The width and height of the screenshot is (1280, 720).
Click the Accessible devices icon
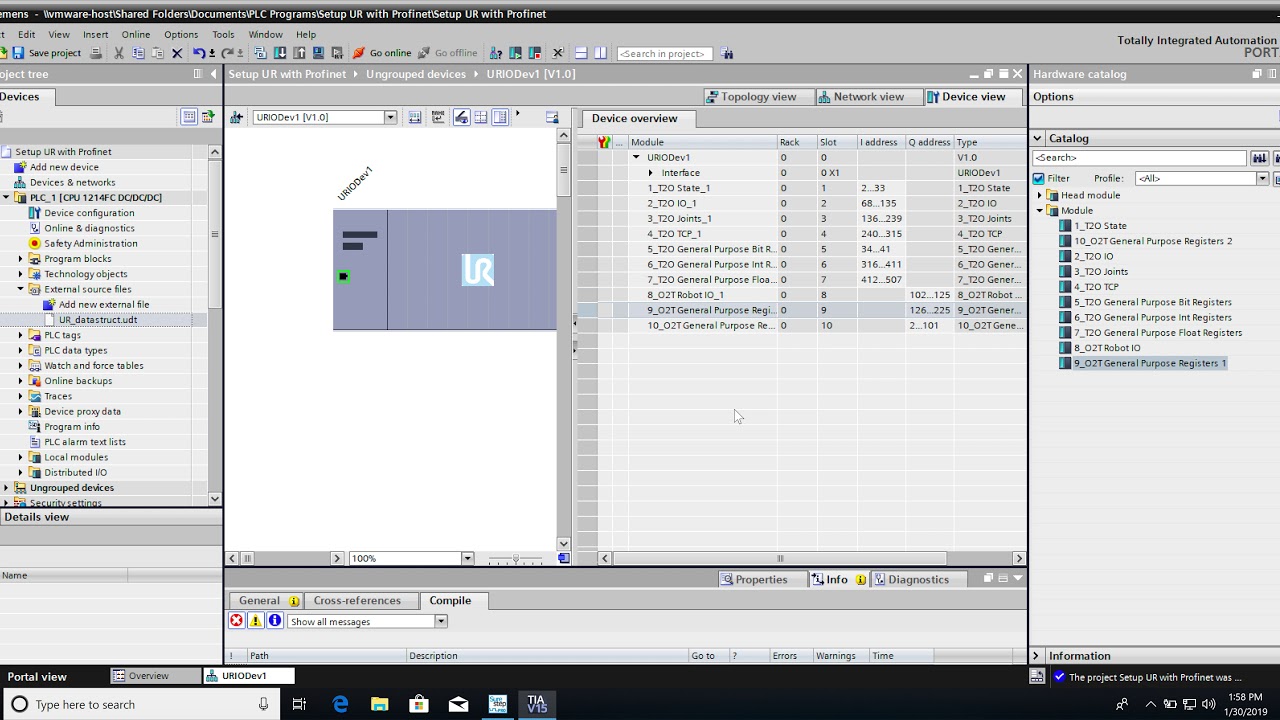pos(497,53)
